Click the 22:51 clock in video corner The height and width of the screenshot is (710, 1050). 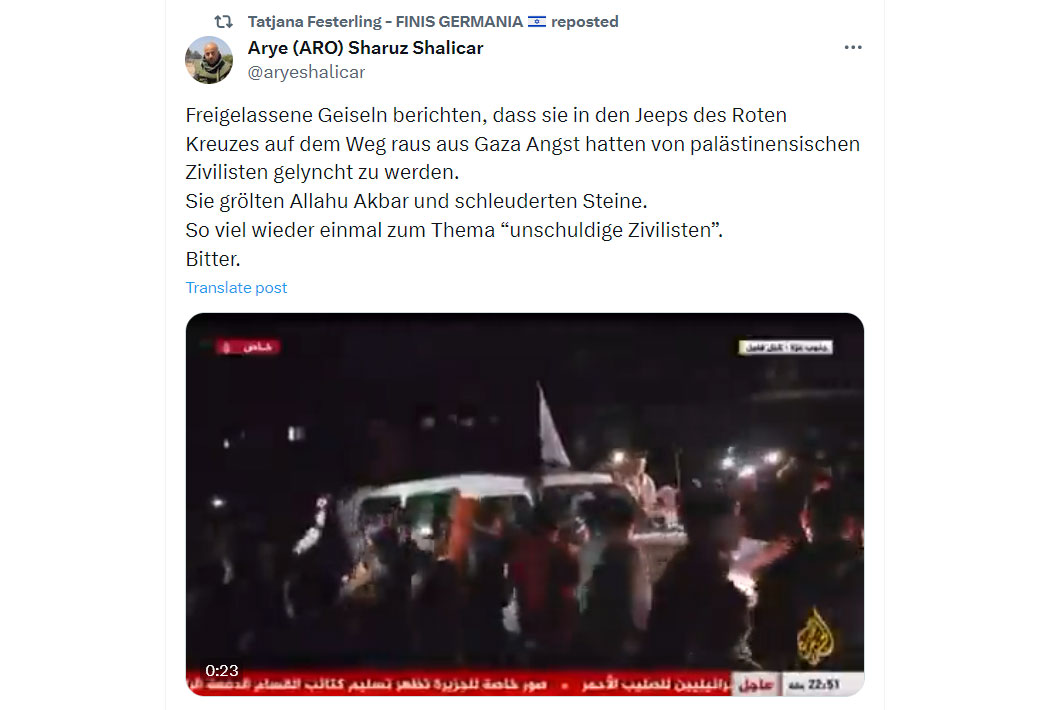814,685
